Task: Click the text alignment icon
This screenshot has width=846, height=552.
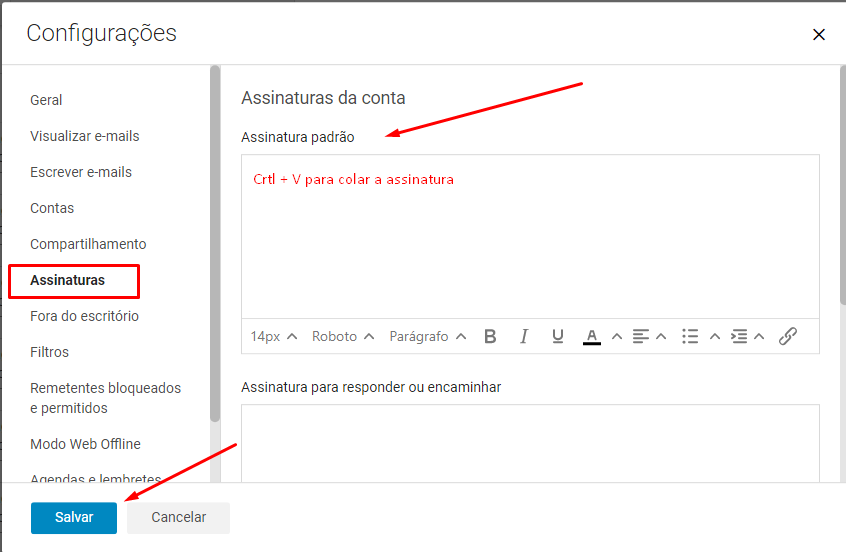Action: click(x=641, y=337)
